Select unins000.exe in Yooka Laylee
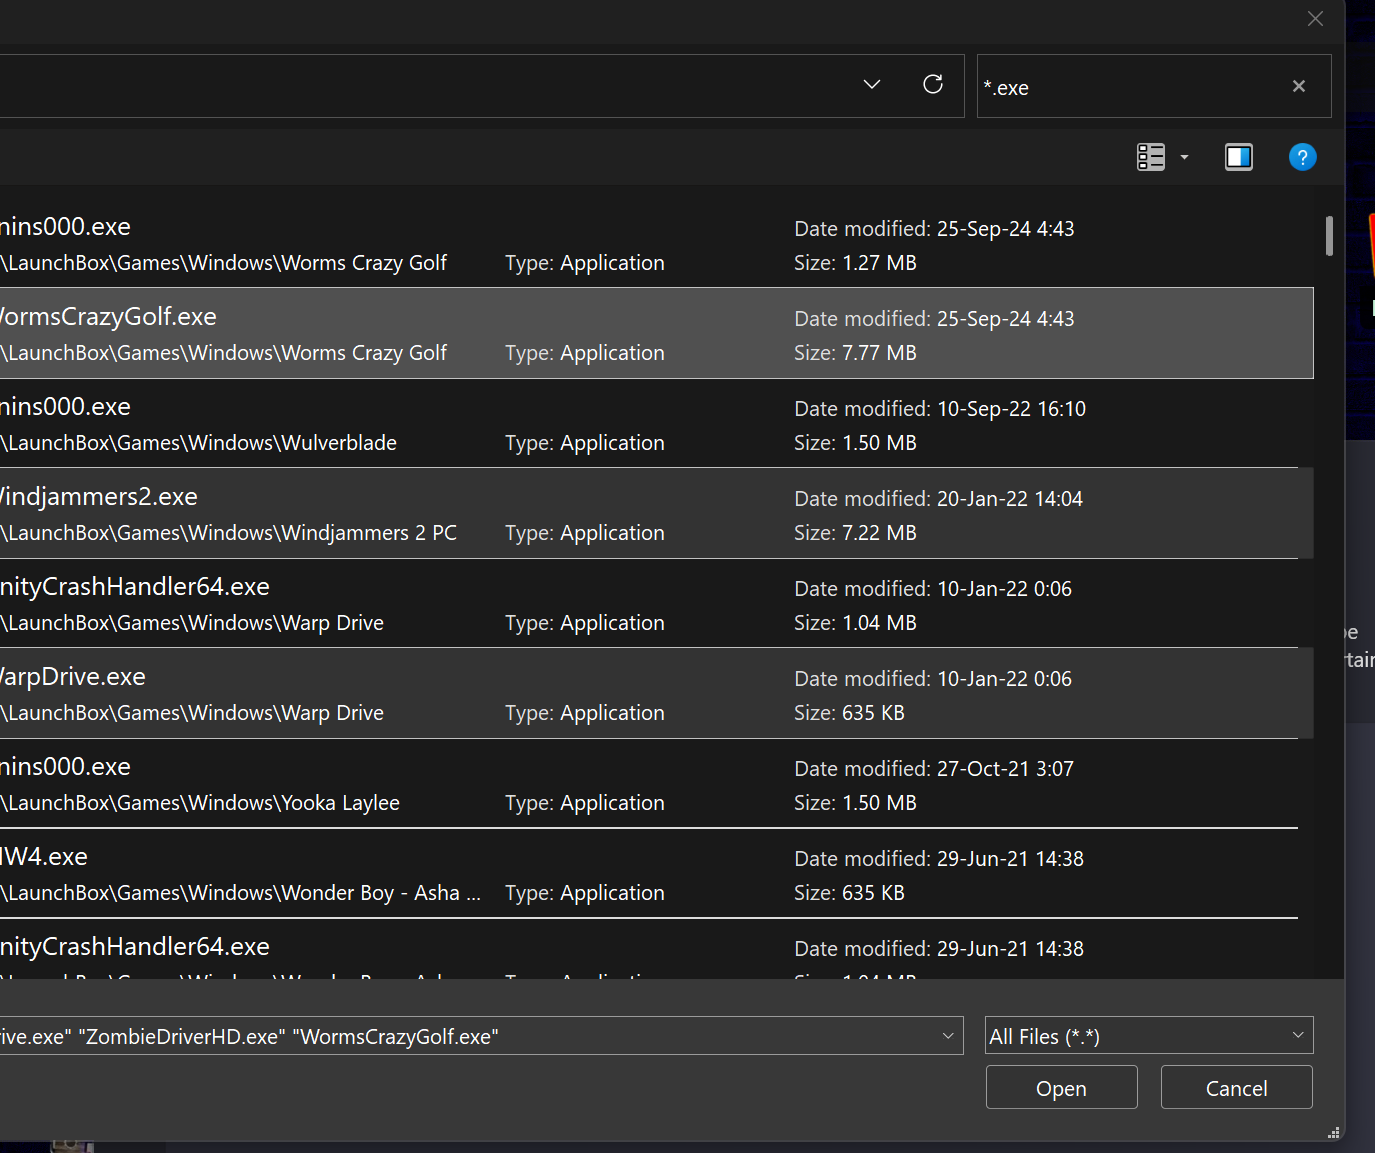This screenshot has width=1375, height=1153. point(656,783)
